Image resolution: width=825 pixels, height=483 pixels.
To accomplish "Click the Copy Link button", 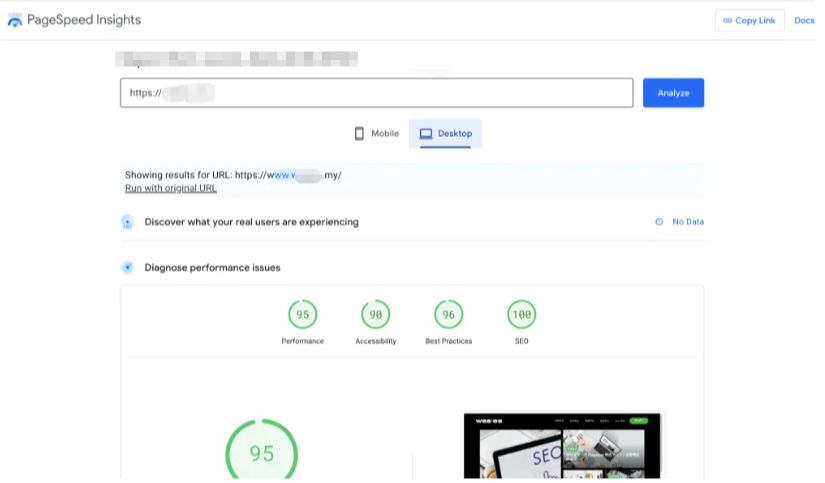I will [x=750, y=20].
